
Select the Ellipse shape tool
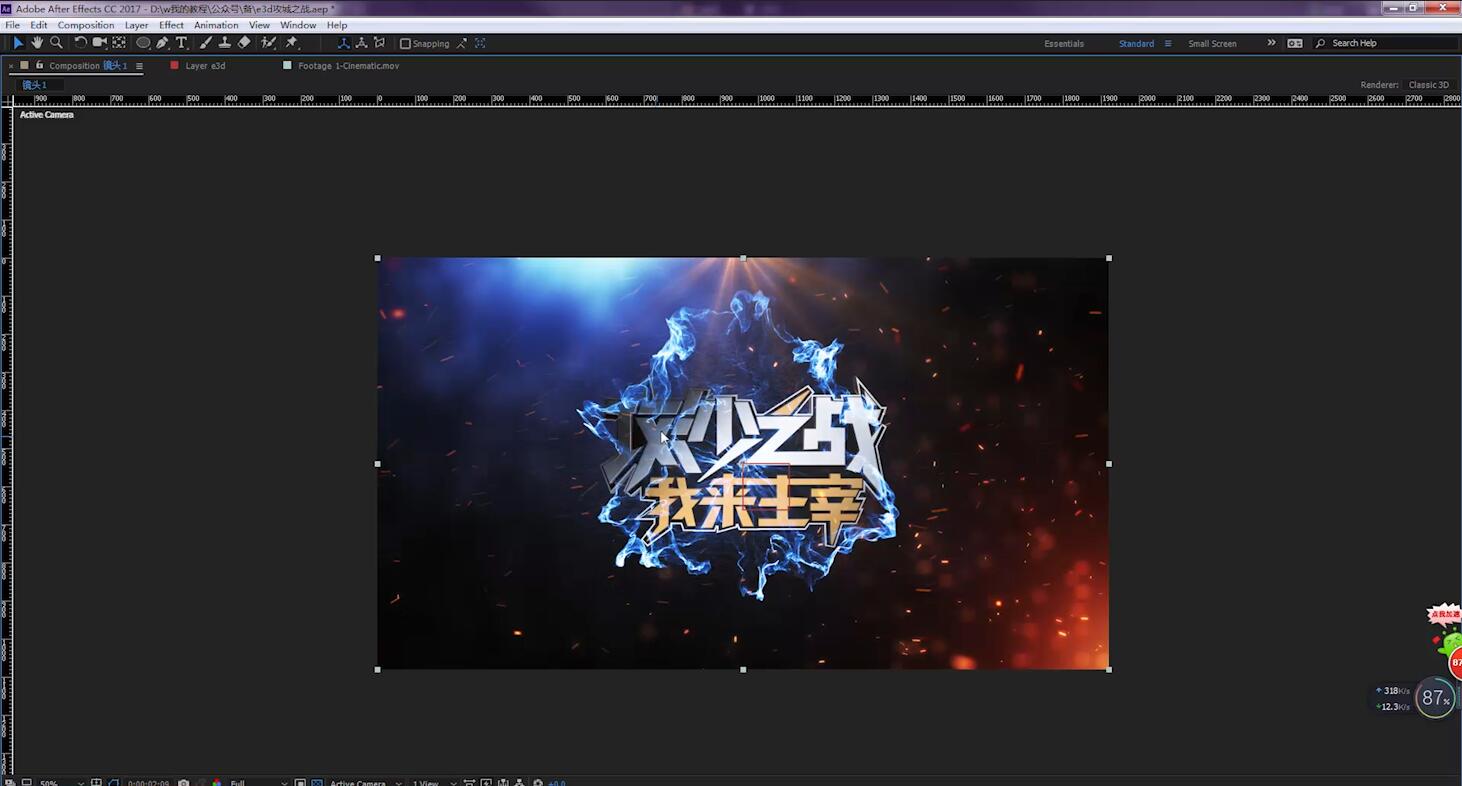pos(143,43)
